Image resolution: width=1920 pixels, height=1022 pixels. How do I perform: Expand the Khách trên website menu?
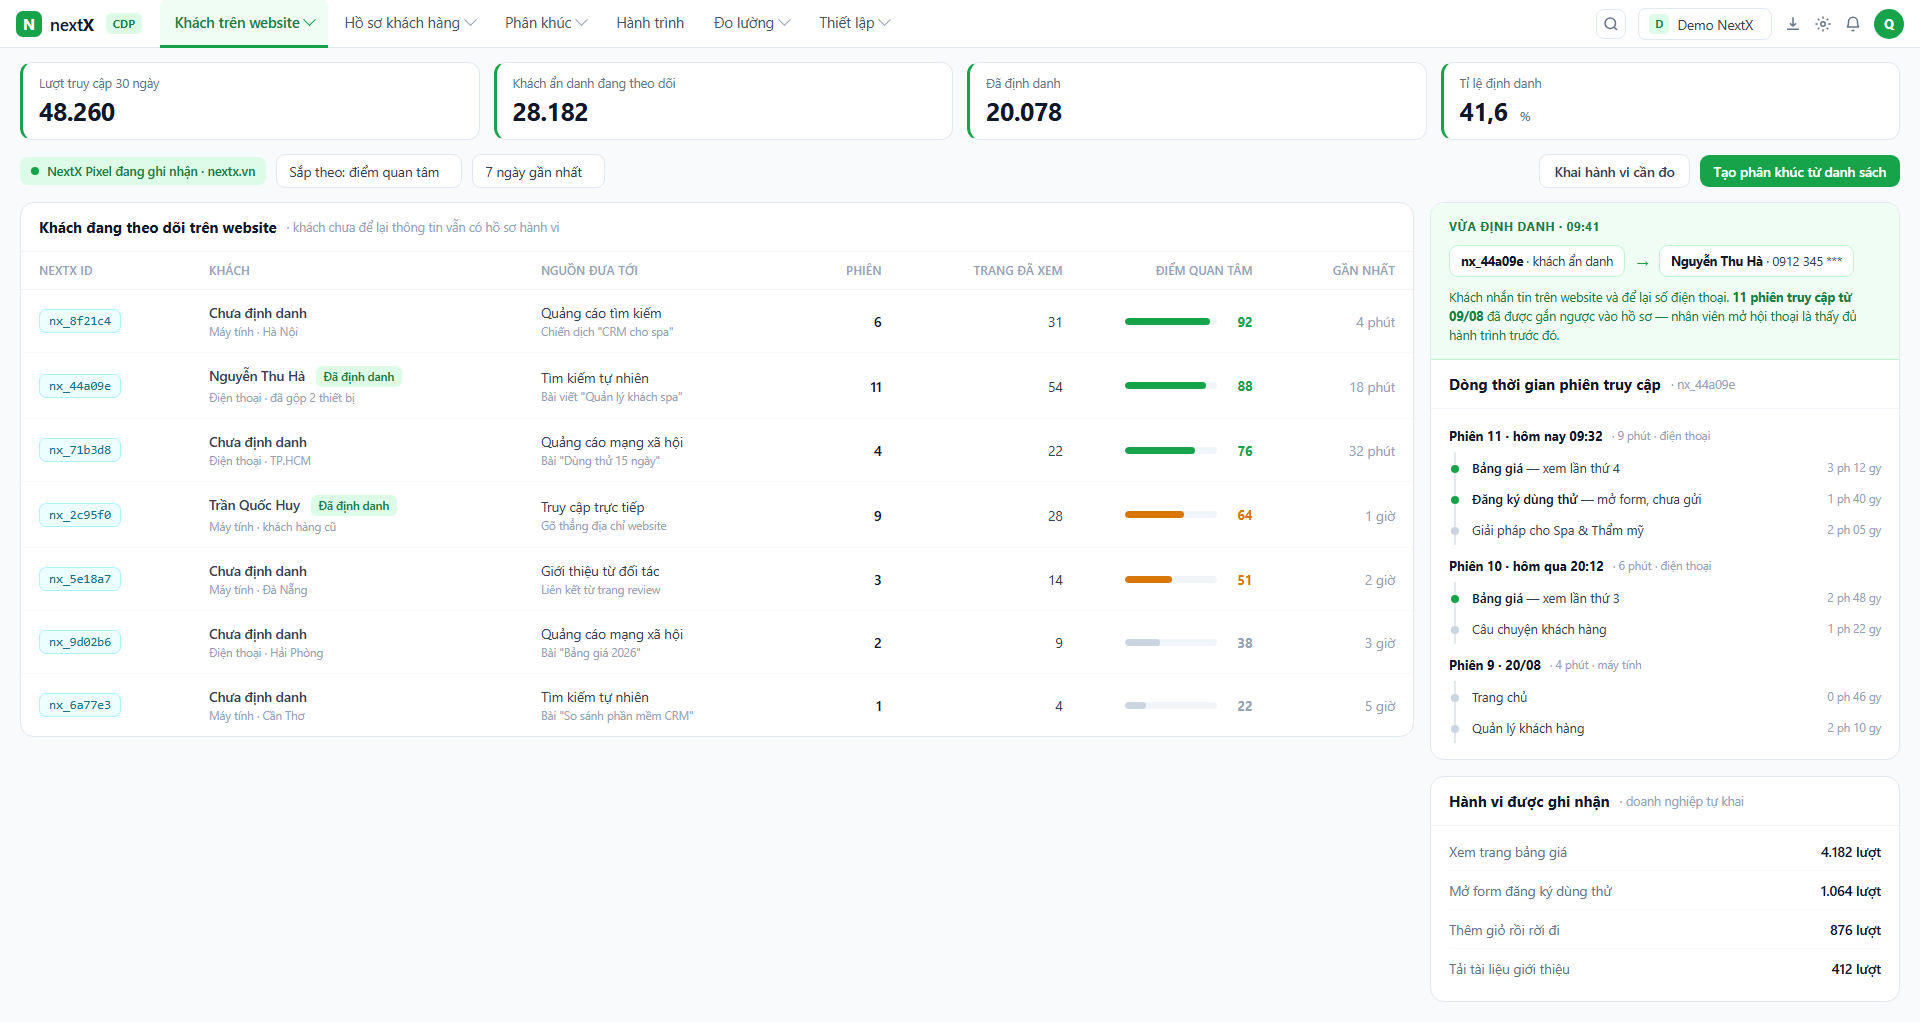coord(244,23)
